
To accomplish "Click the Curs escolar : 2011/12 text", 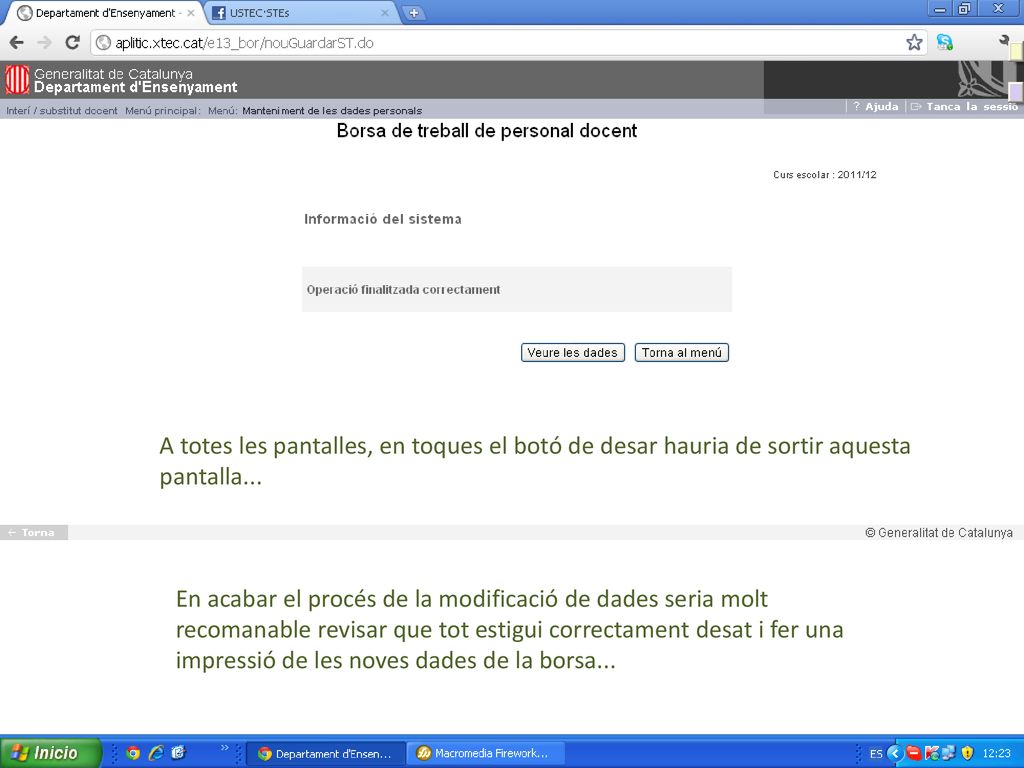I will (825, 175).
